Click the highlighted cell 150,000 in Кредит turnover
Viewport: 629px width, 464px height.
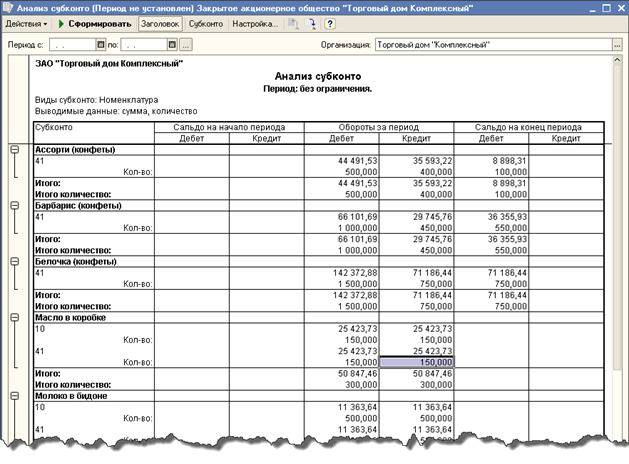click(x=416, y=362)
